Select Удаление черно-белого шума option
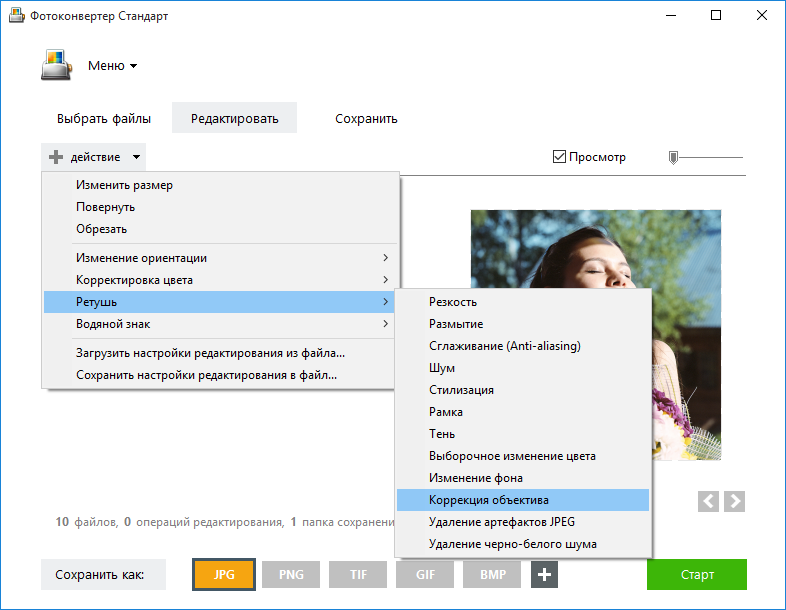Image resolution: width=786 pixels, height=610 pixels. 523,544
